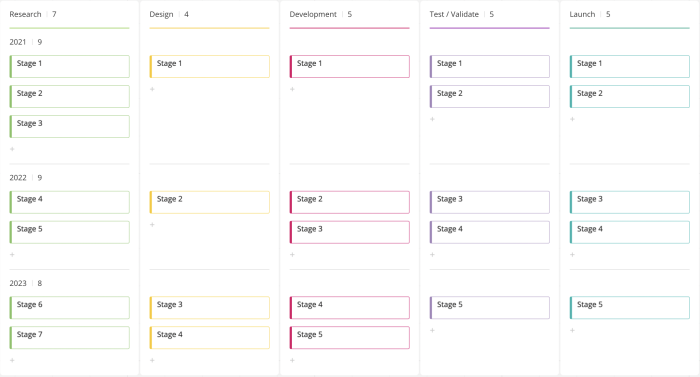The image size is (700, 377).
Task: Add card below Design Stage 4
Action: [152, 360]
